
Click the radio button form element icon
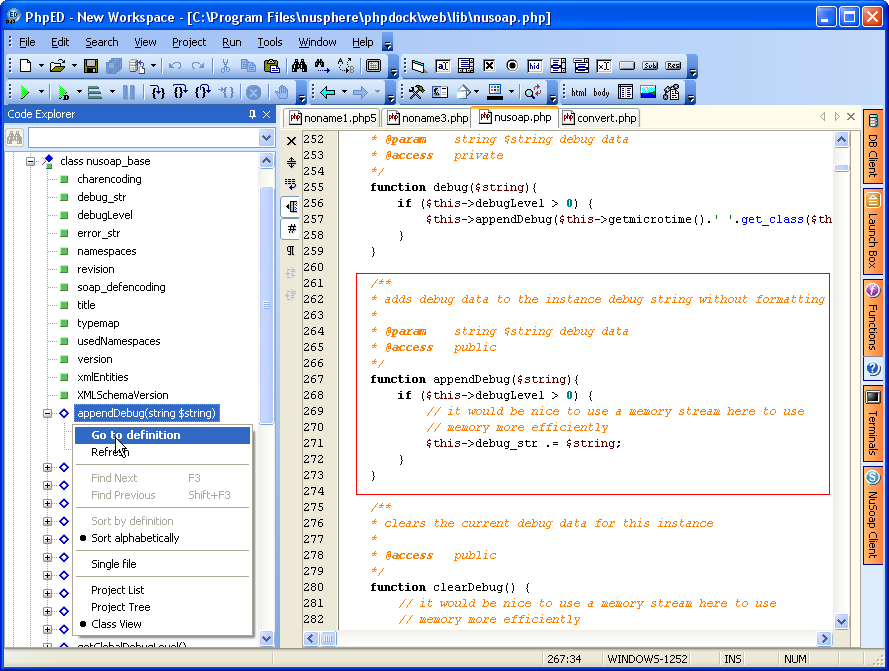click(512, 66)
